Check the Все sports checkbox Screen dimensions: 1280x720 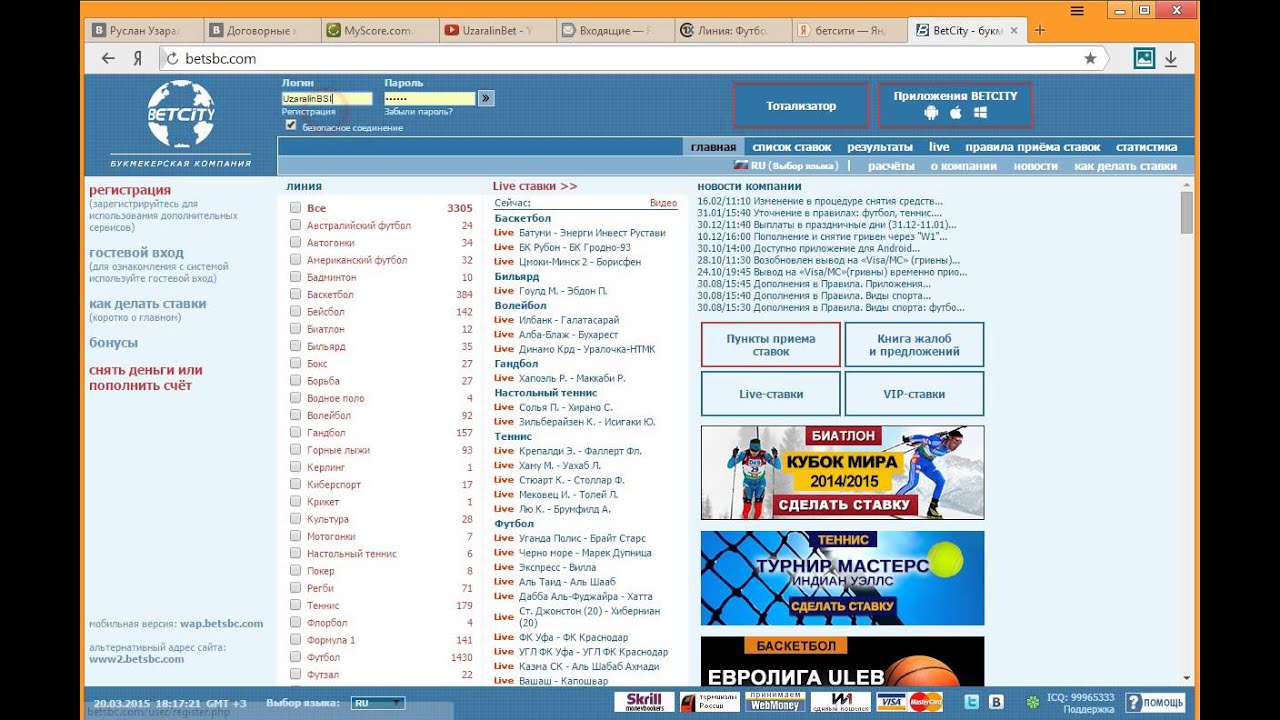(295, 208)
